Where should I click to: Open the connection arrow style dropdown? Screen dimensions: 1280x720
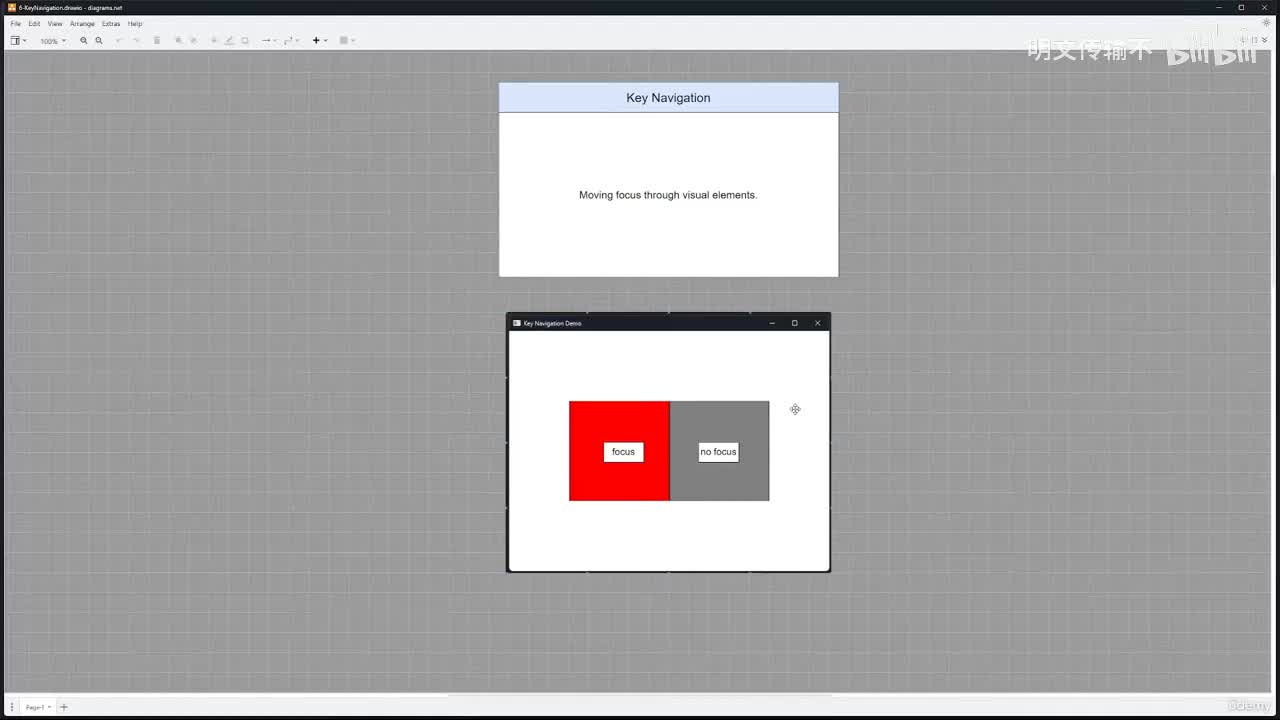click(x=269, y=41)
